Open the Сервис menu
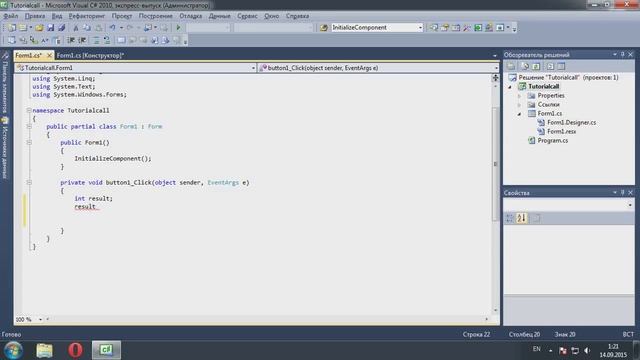640x360 pixels. click(247, 16)
